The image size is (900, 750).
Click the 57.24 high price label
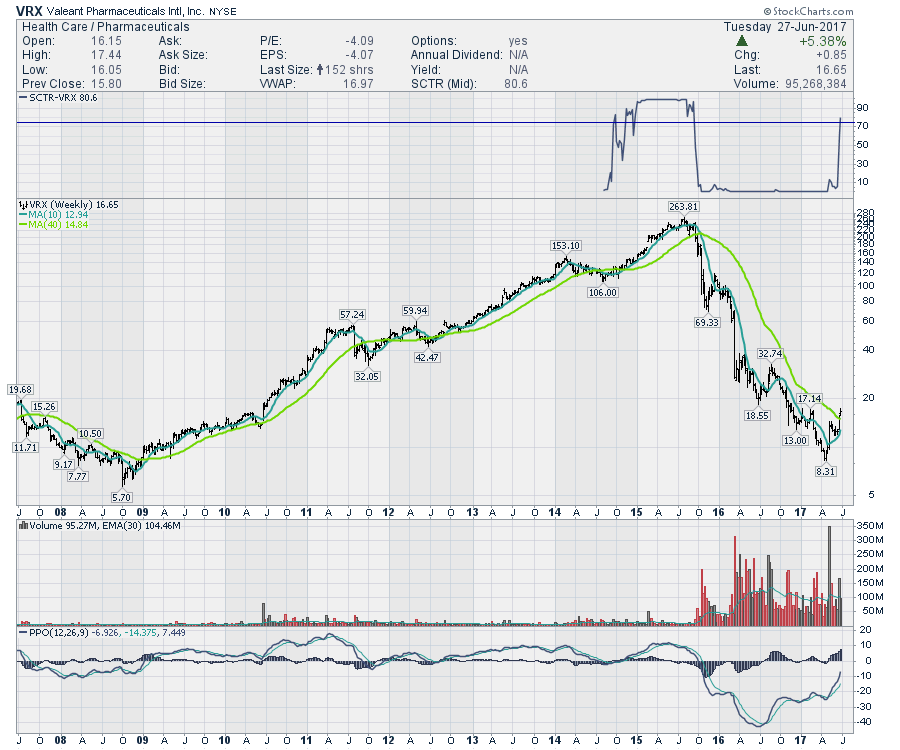click(352, 314)
